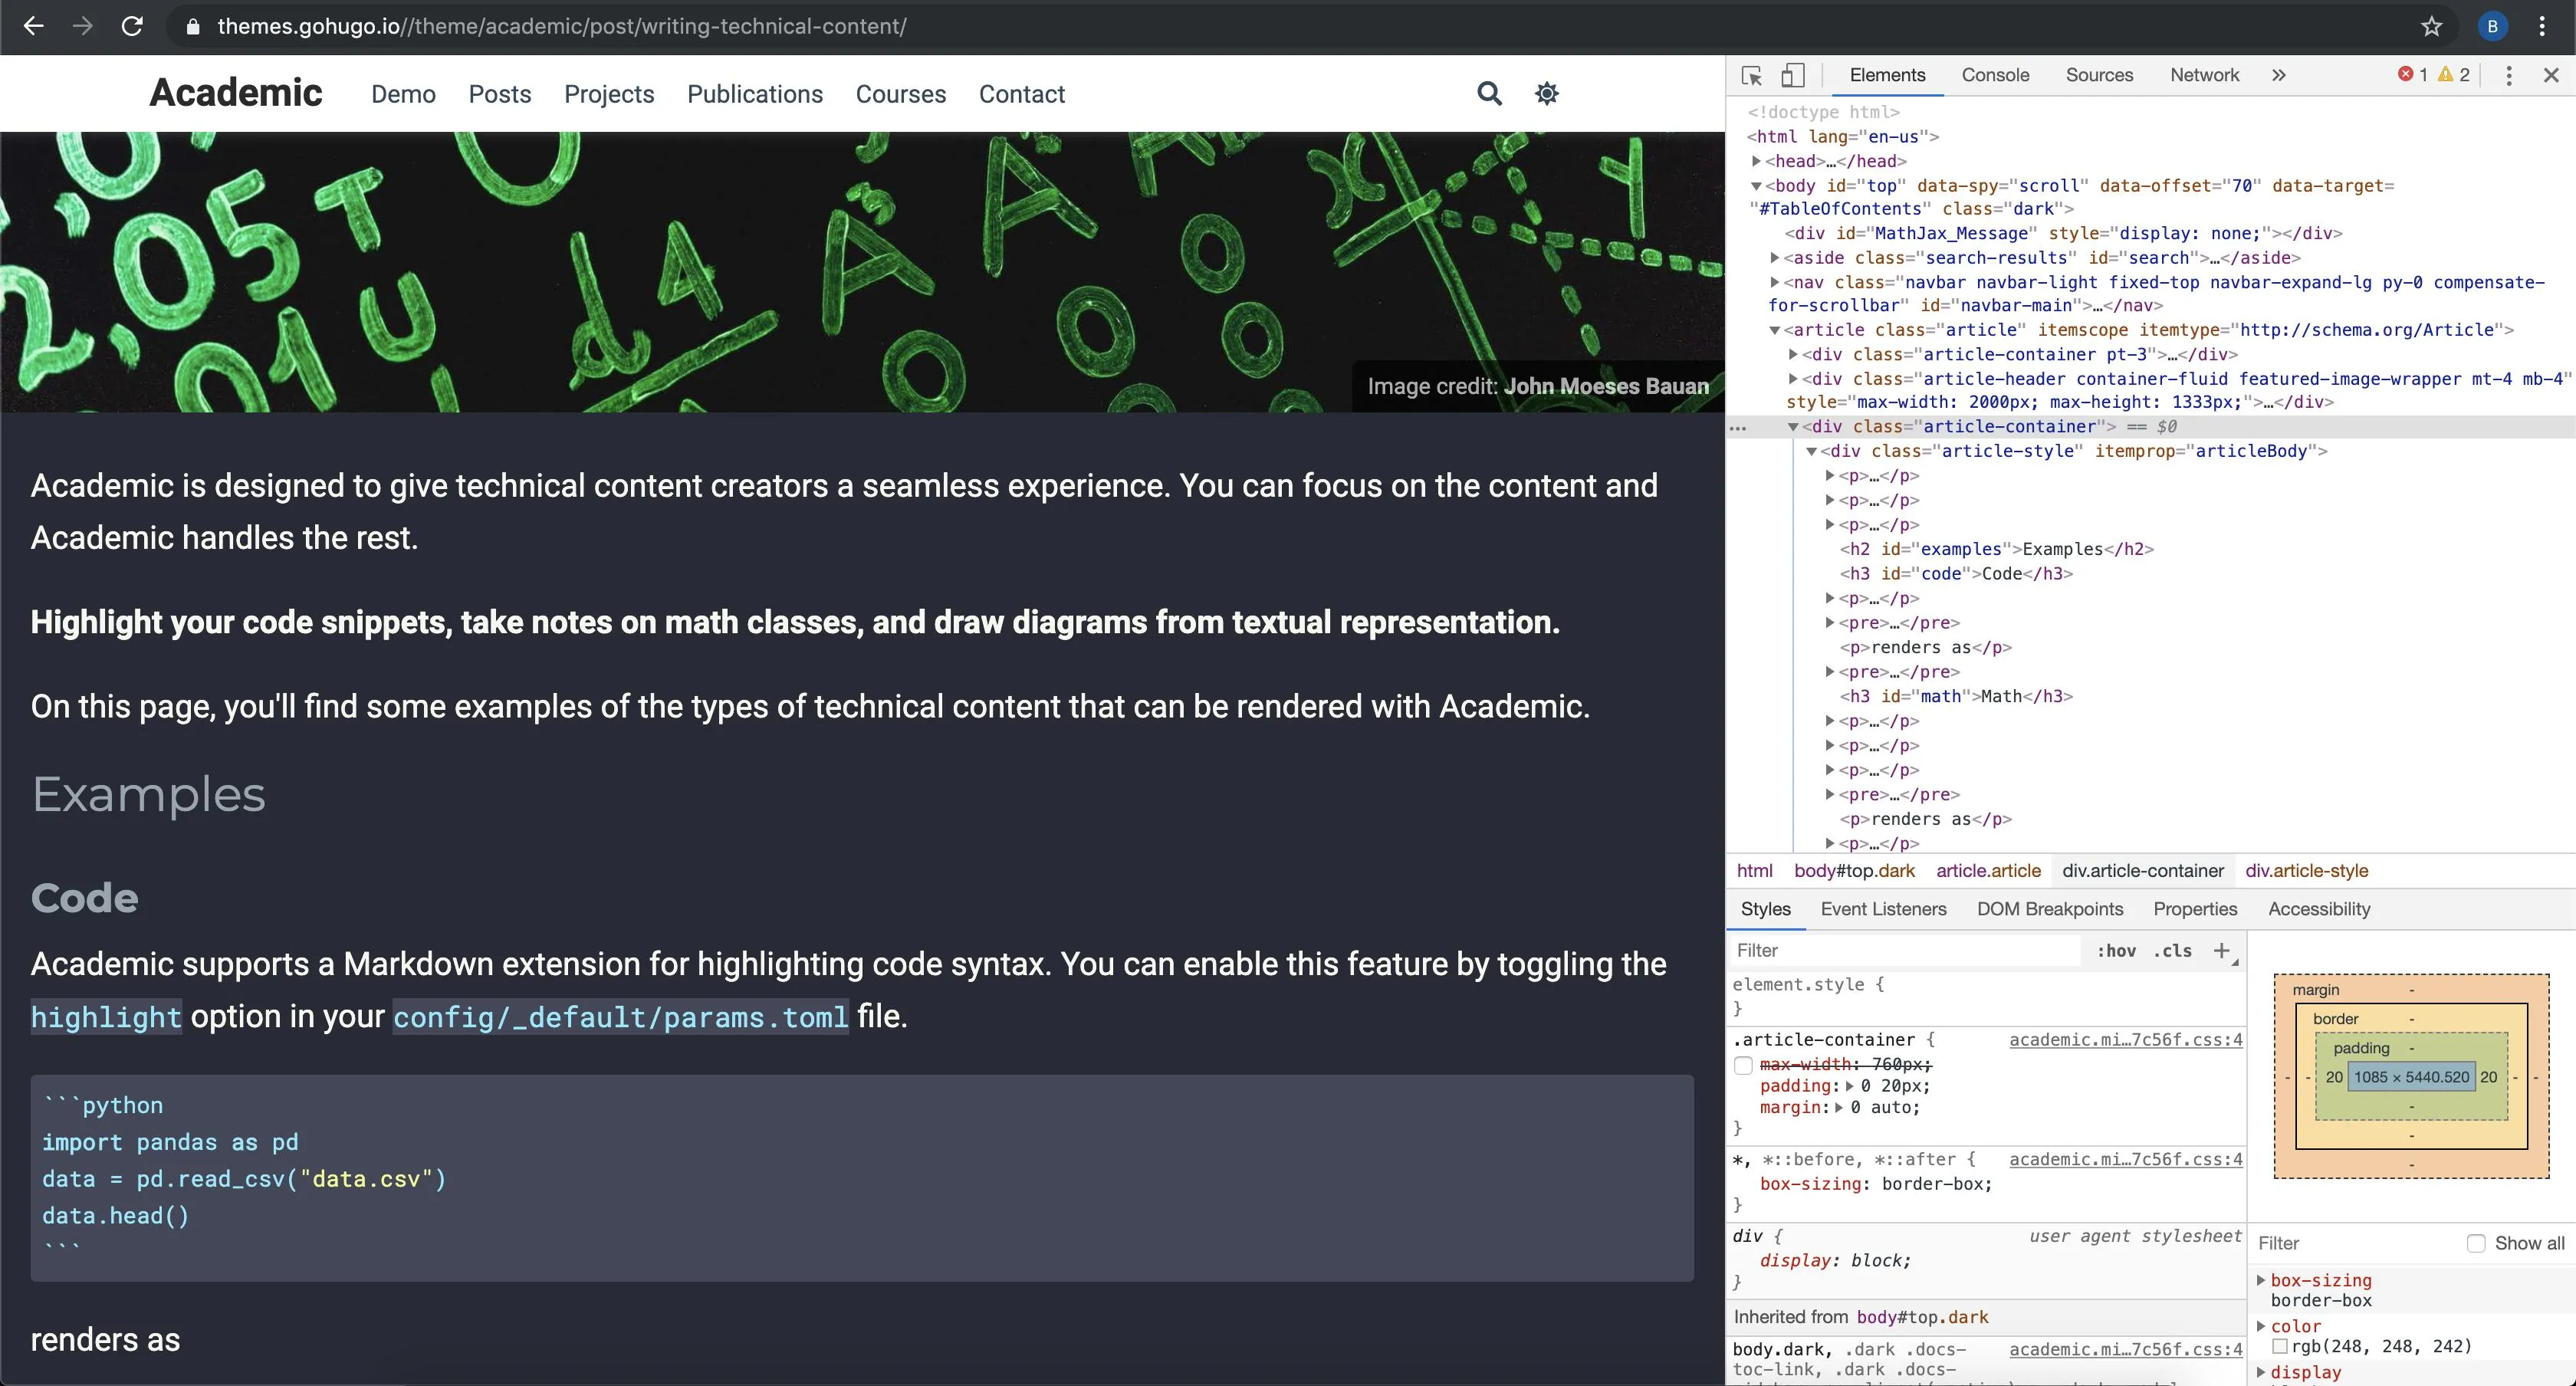The width and height of the screenshot is (2576, 1386).
Task: Check the Show all computed styles box
Action: [2476, 1243]
